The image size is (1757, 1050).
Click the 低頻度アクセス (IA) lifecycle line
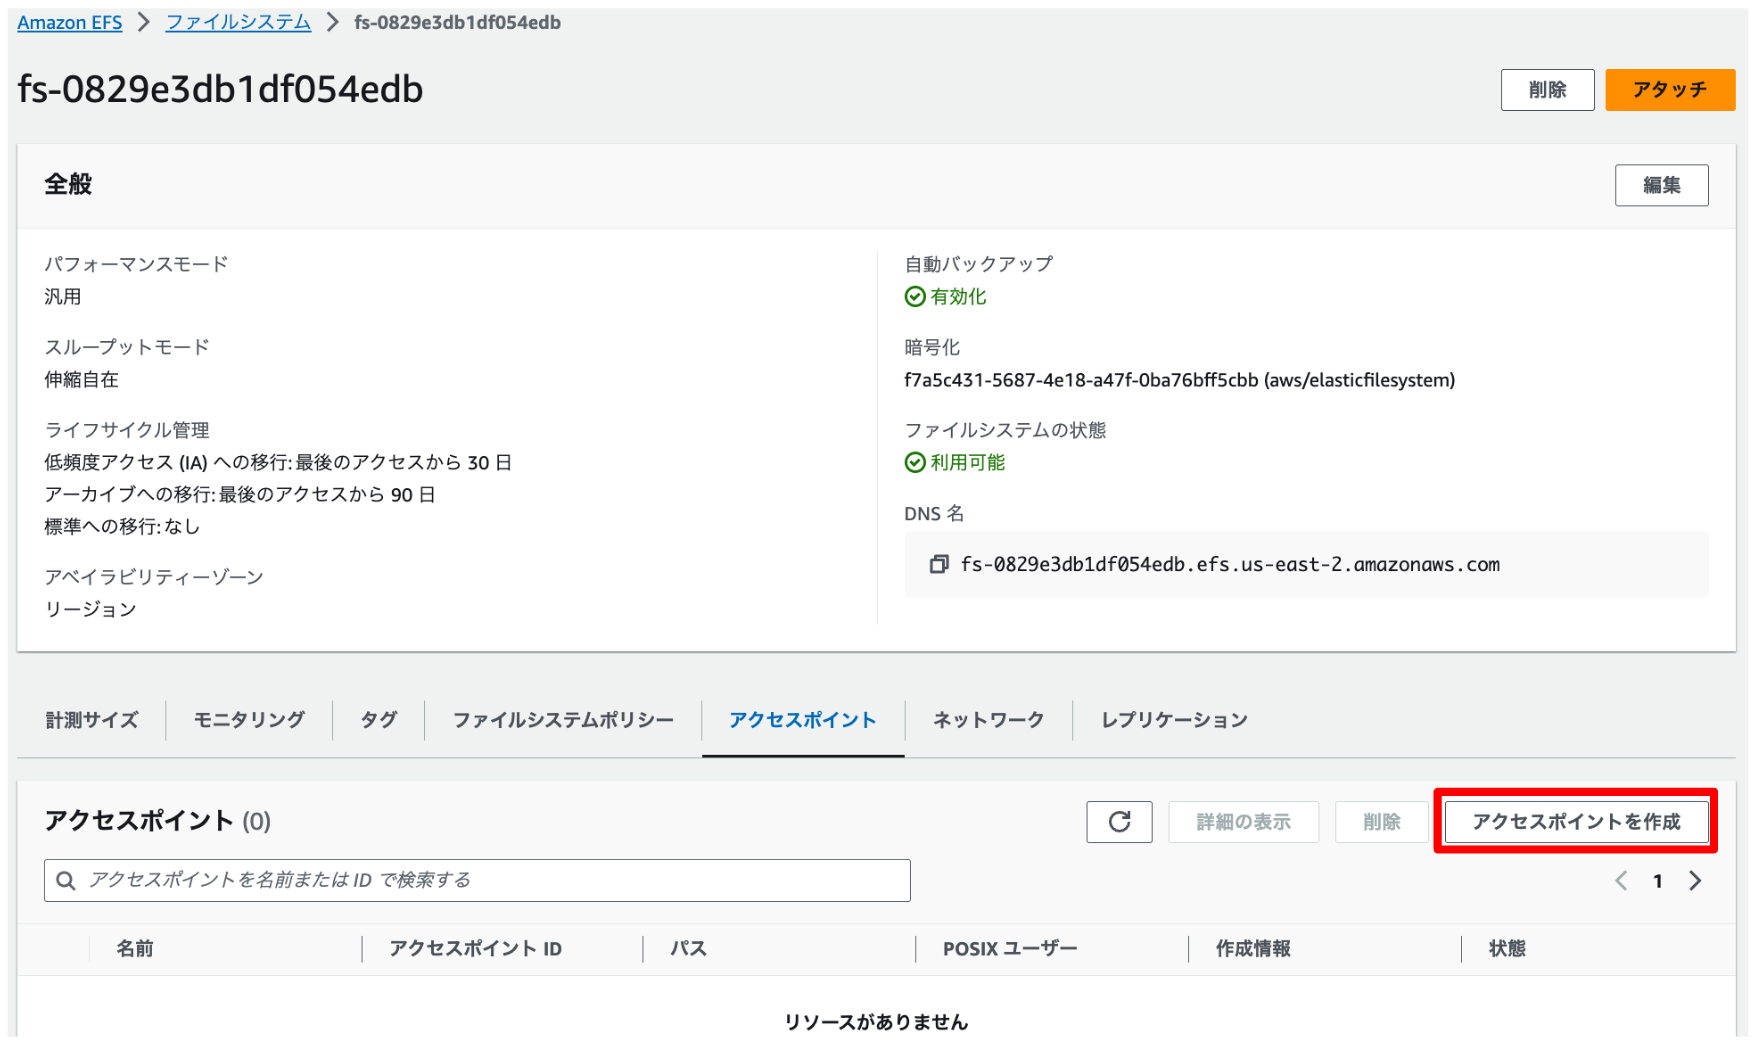(278, 463)
